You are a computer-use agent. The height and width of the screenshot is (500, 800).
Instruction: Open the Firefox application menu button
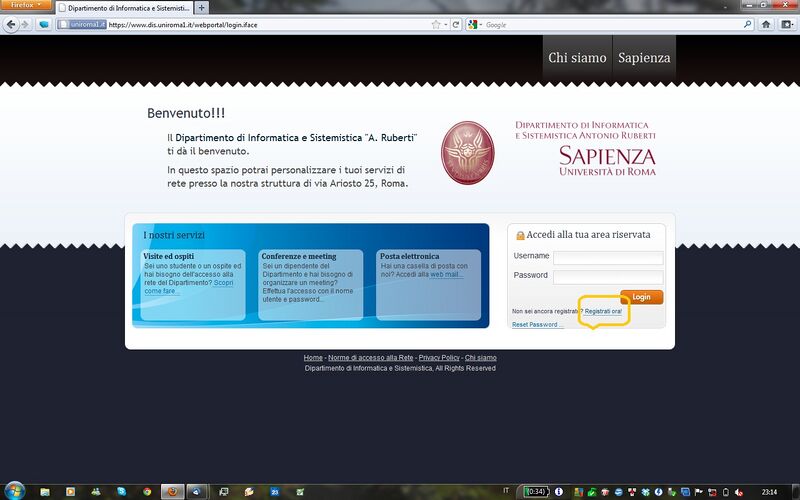(x=26, y=5)
